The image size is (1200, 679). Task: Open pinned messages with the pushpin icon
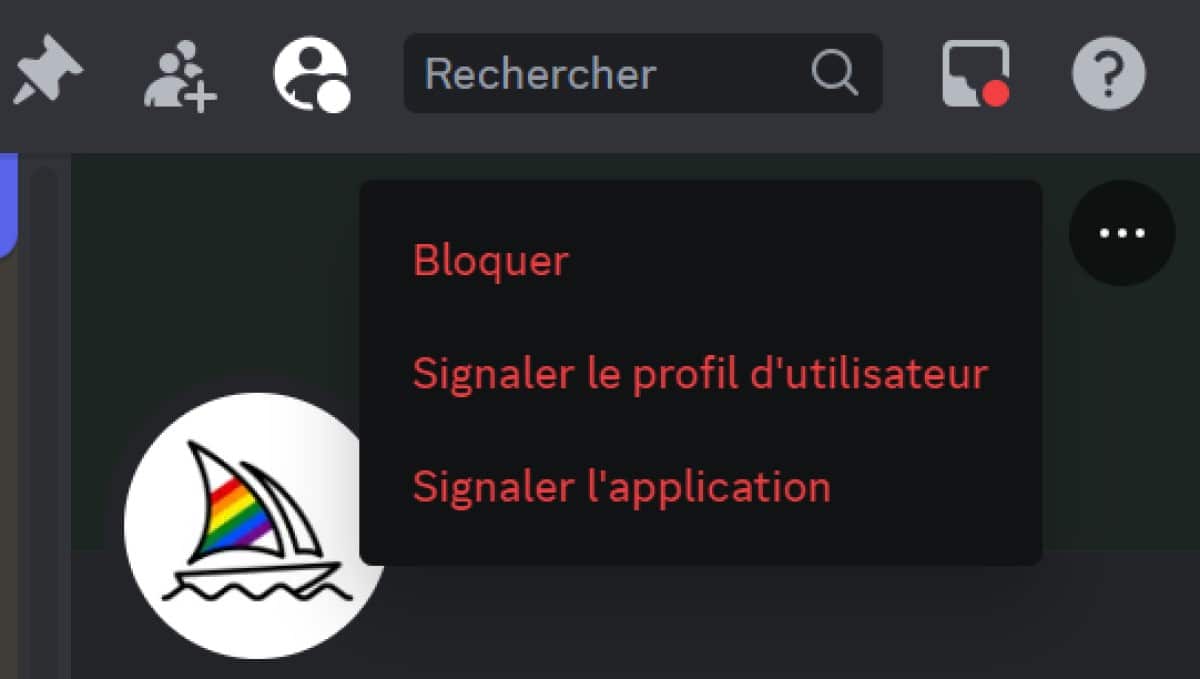[46, 73]
